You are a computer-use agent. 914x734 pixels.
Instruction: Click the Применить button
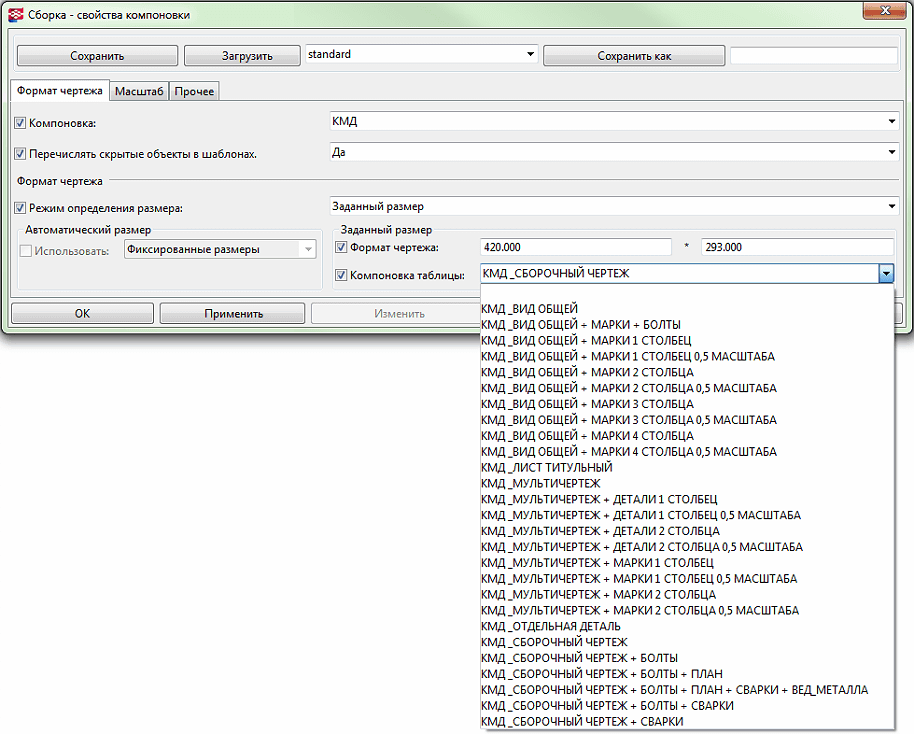pyautogui.click(x=233, y=314)
